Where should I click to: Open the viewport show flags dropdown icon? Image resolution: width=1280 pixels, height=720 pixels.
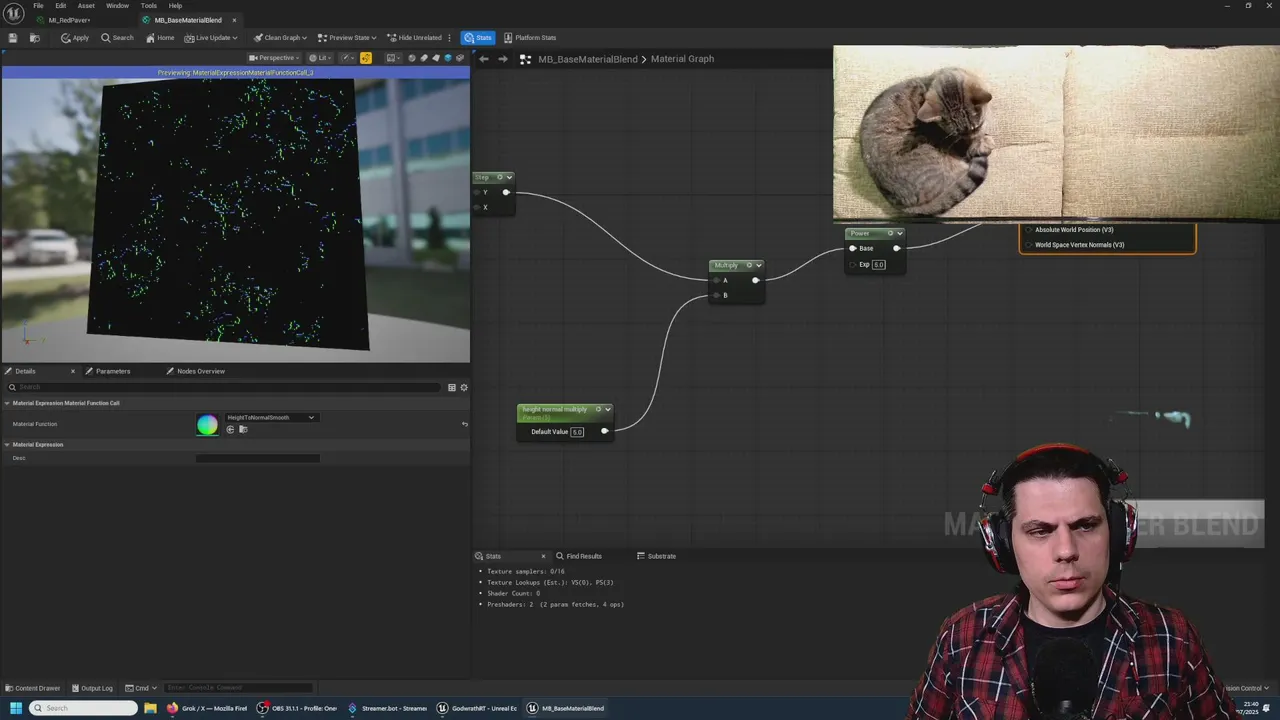(347, 58)
